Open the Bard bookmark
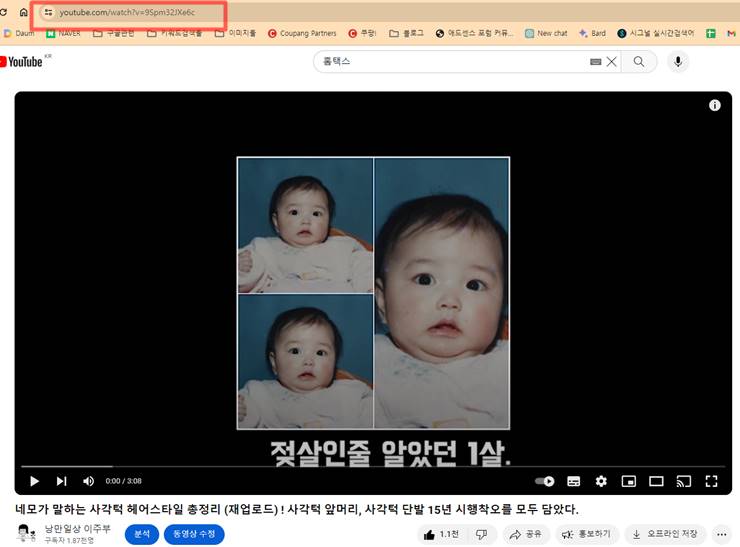This screenshot has width=740, height=547. (592, 33)
